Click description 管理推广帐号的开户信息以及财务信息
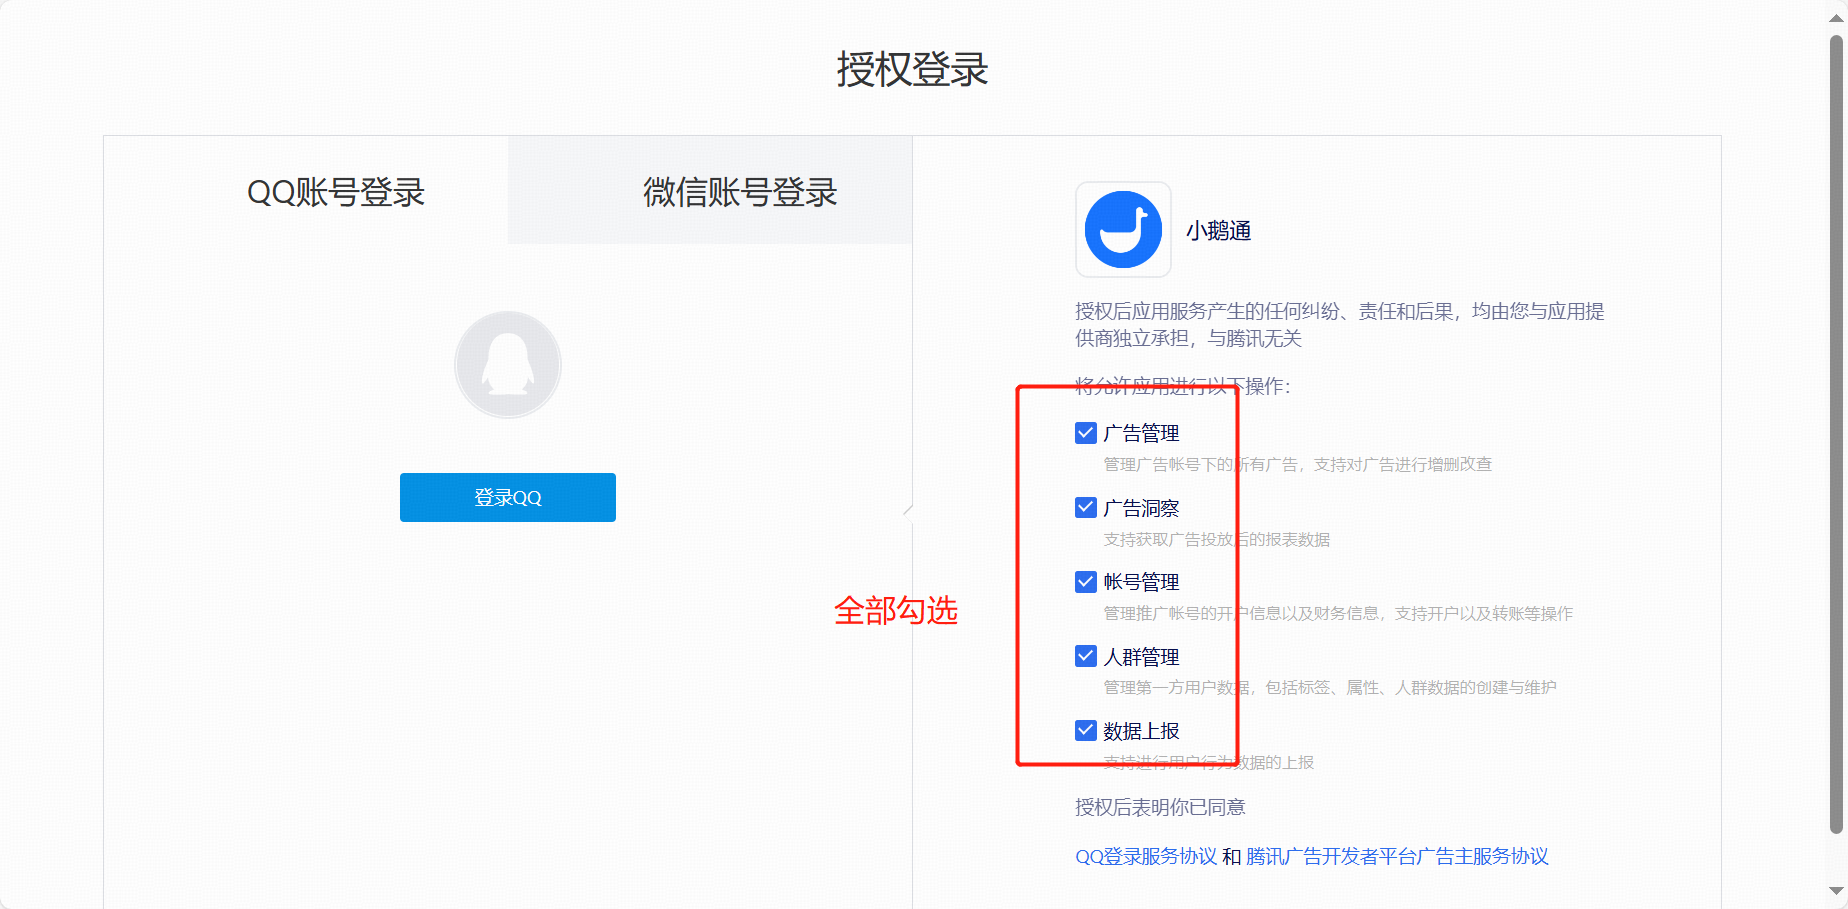The image size is (1848, 909). (x=1338, y=613)
